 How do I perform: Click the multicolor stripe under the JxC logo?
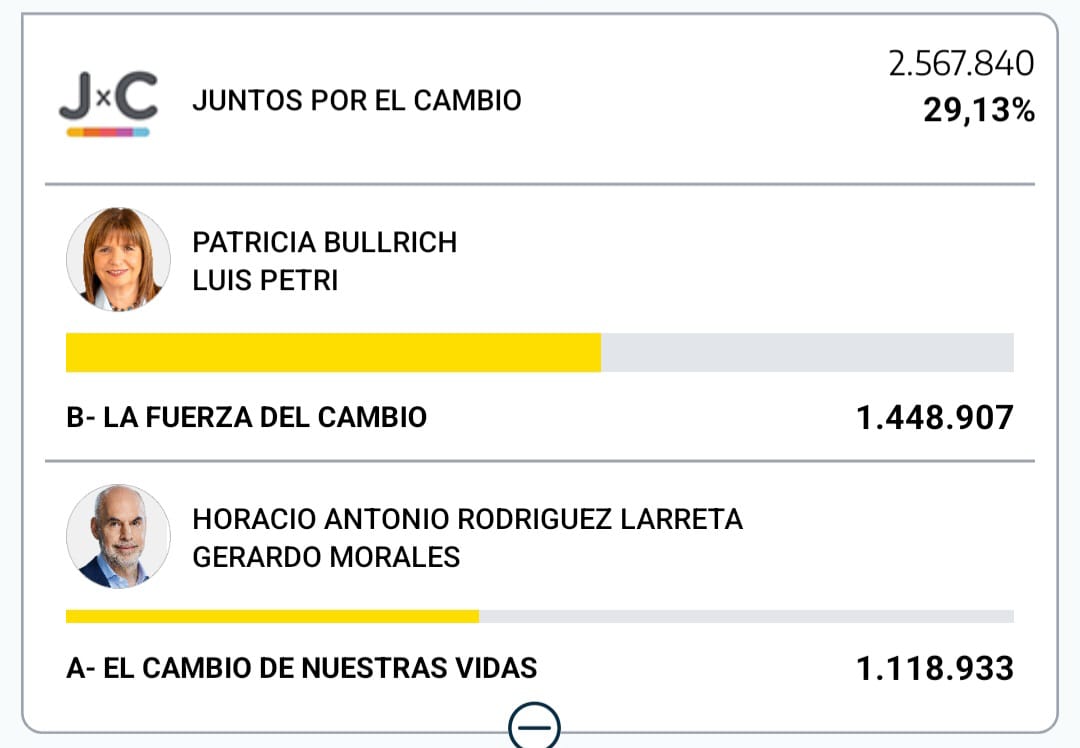click(108, 132)
